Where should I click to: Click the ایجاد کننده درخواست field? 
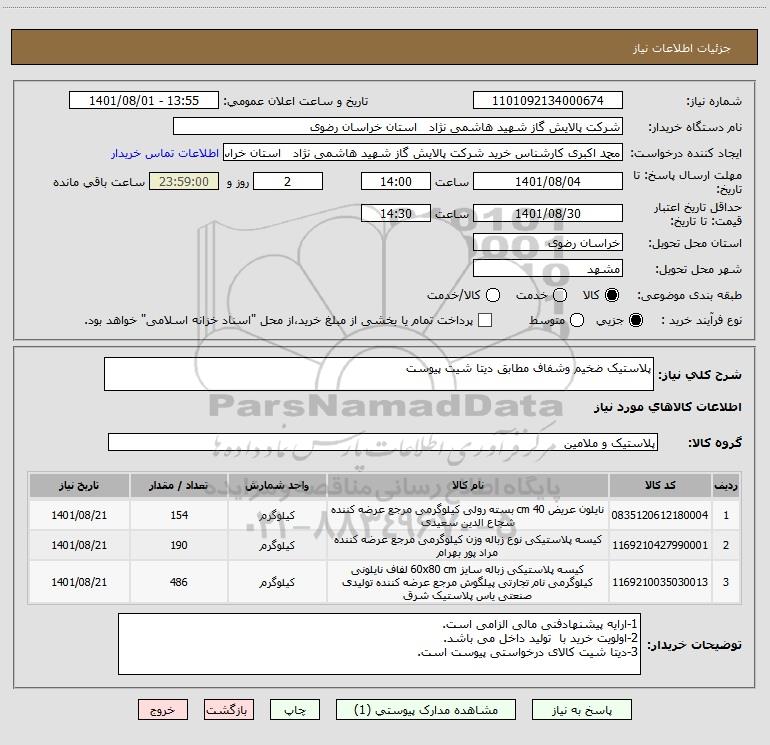click(423, 153)
